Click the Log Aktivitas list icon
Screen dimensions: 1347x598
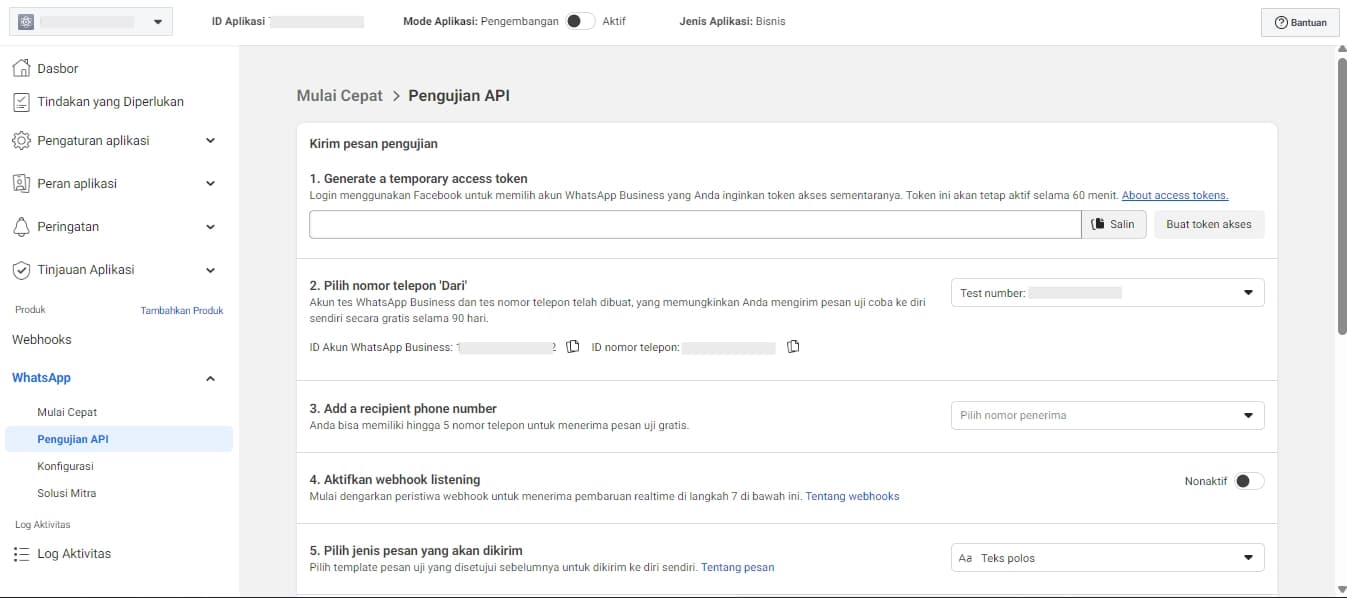click(21, 554)
